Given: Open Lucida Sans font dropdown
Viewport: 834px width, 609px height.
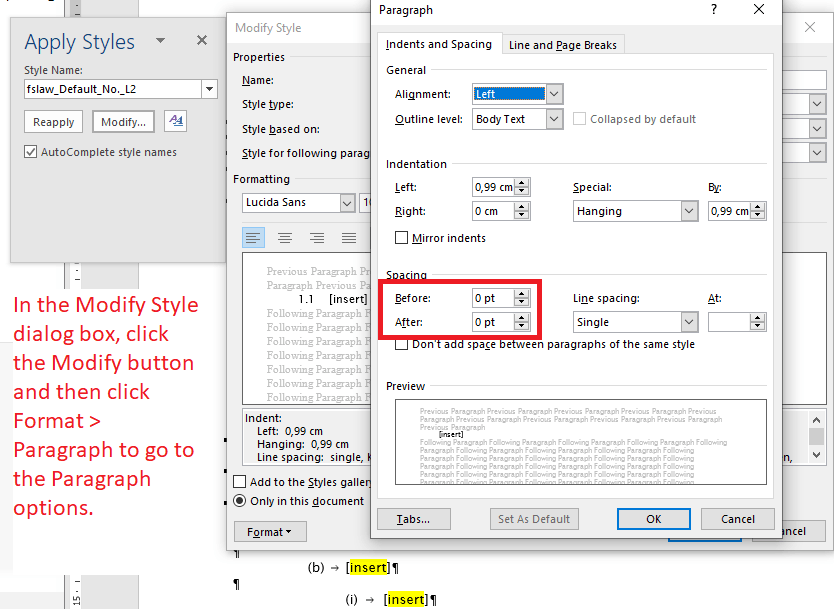Looking at the screenshot, I should click(x=347, y=203).
